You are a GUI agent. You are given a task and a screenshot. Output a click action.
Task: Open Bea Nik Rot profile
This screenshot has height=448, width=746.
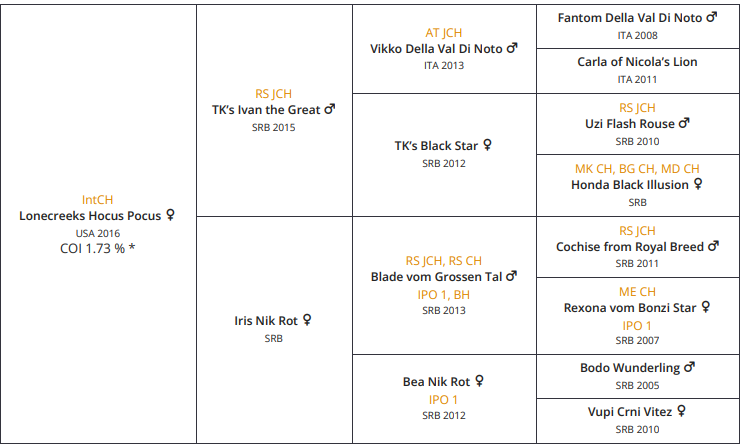(436, 382)
